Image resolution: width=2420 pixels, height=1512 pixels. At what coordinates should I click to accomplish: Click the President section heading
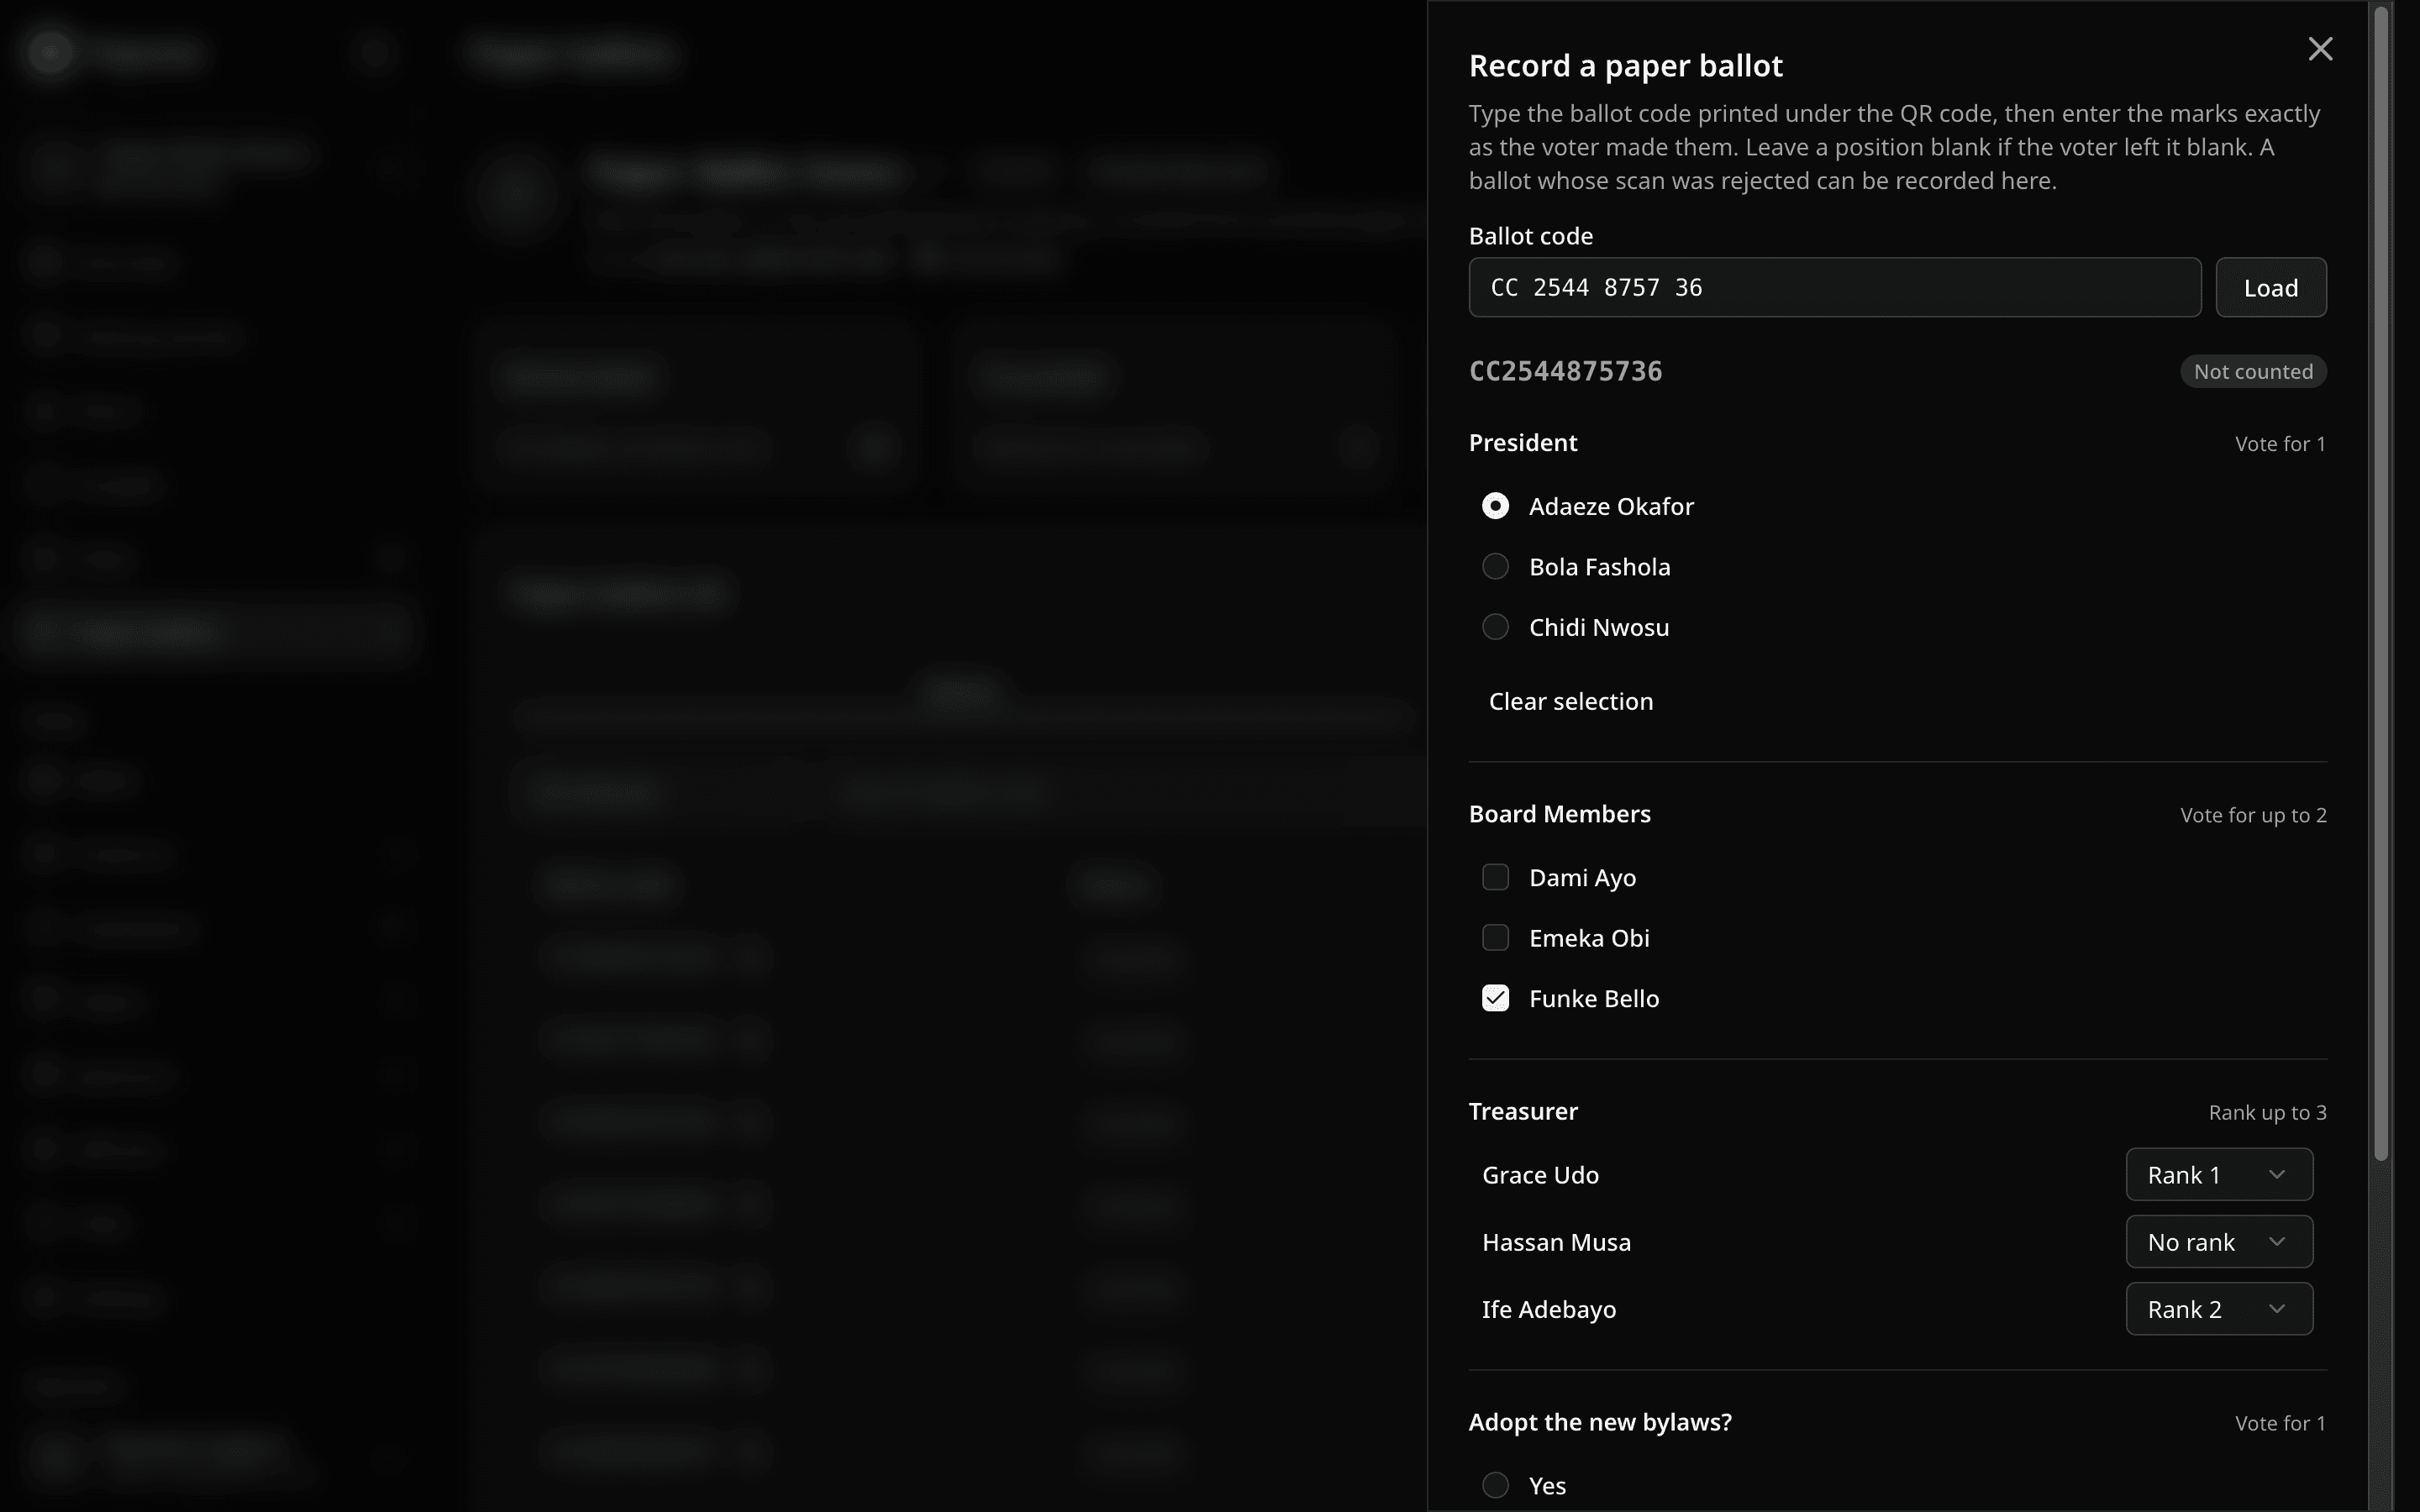[x=1522, y=443]
